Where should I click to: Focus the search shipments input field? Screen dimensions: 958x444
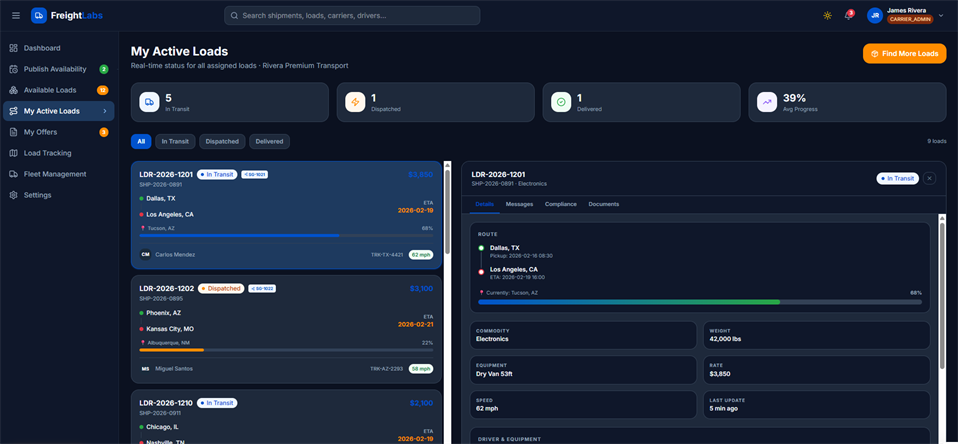tap(352, 15)
